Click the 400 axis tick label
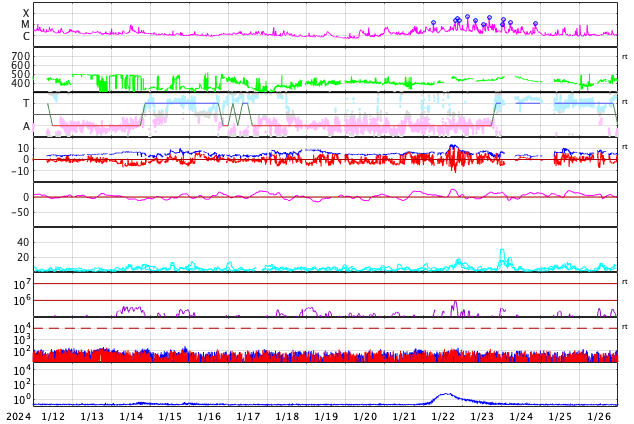Screen dimensions: 634x424 (21, 83)
